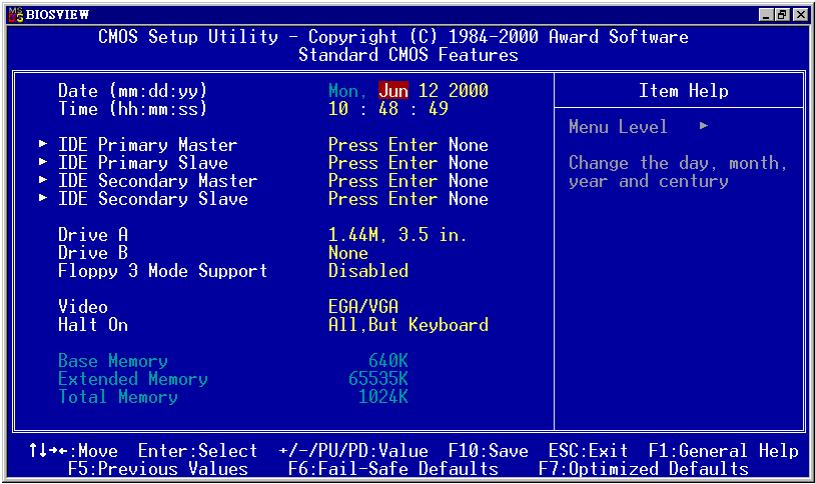This screenshot has width=815, height=484.
Task: Click the CMOS Setup Utility copyright header
Action: click(x=393, y=37)
